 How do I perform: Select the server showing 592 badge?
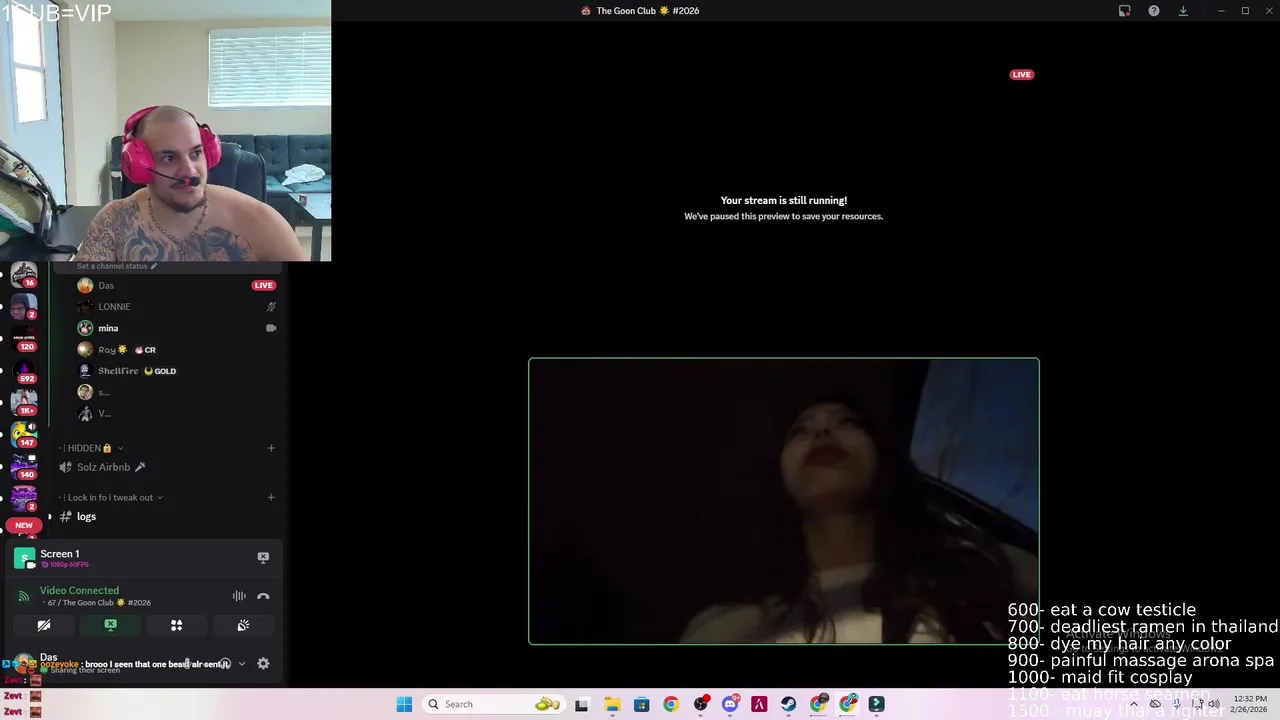[x=24, y=371]
